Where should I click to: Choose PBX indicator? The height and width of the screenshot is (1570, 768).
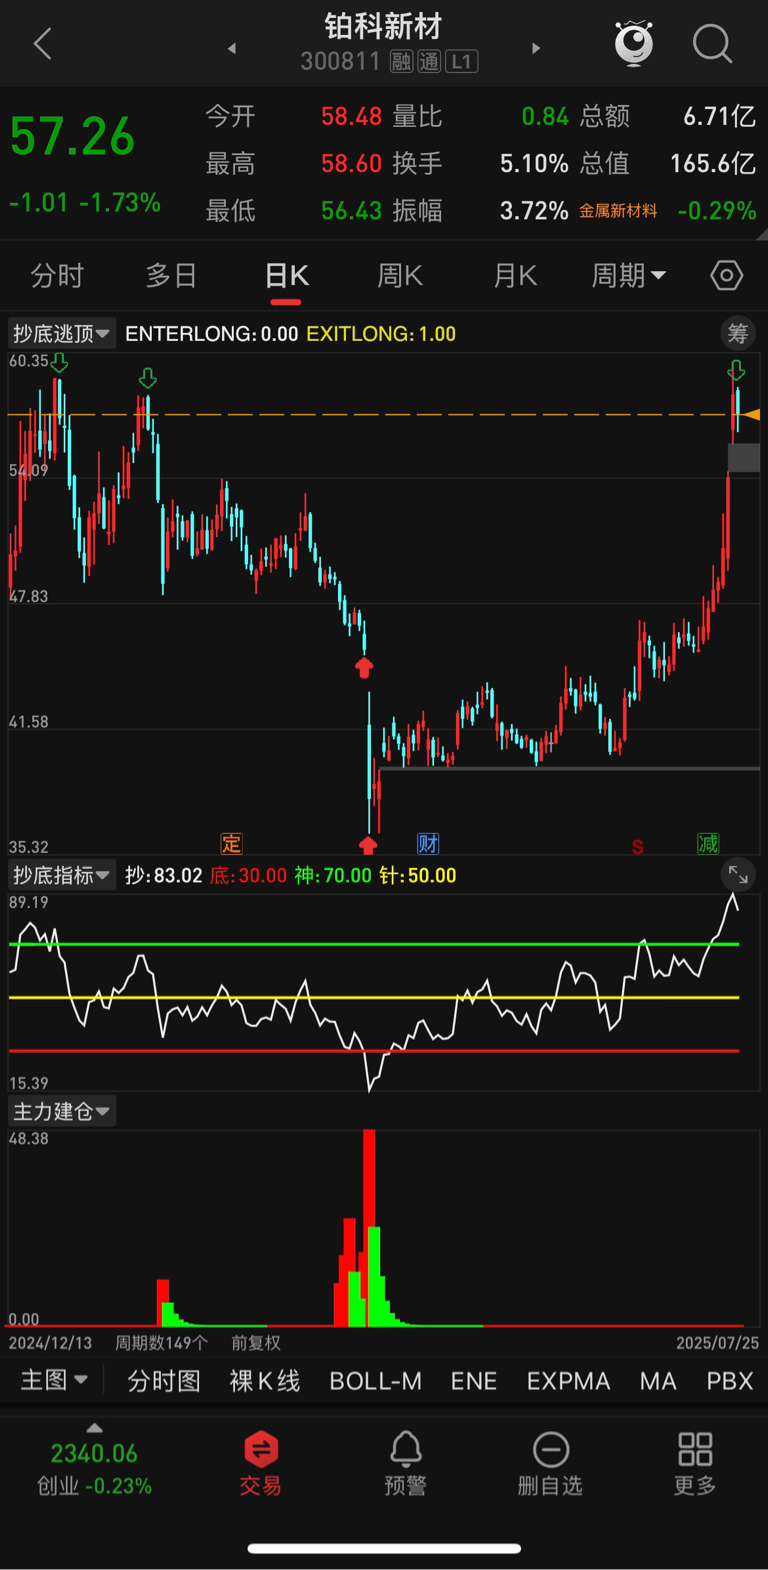(x=730, y=1381)
